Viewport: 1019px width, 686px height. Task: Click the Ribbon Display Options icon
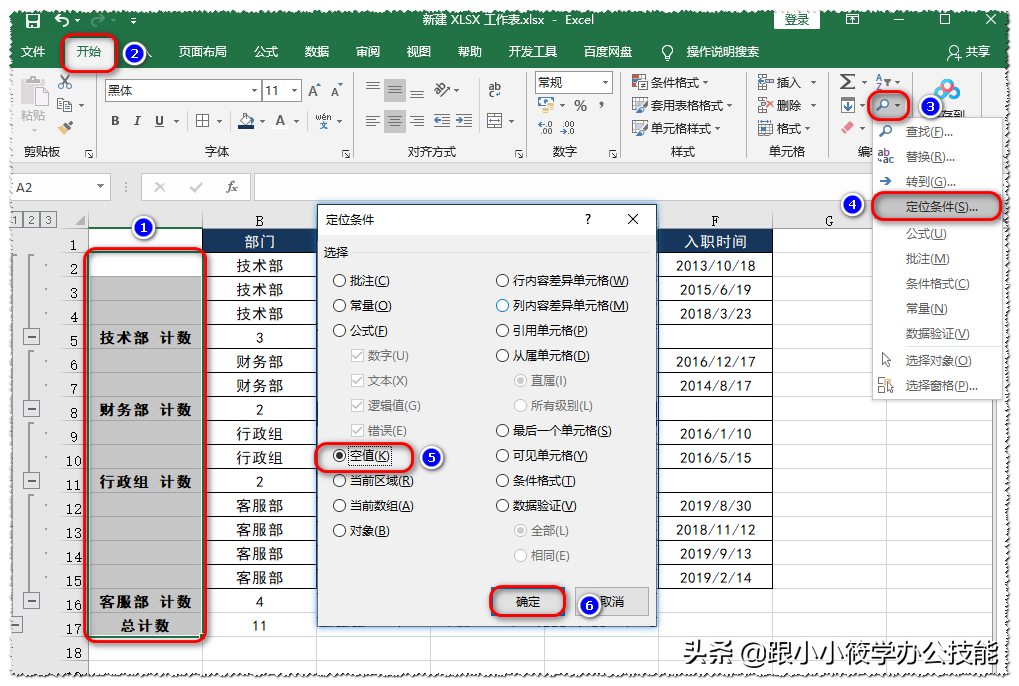pyautogui.click(x=852, y=19)
